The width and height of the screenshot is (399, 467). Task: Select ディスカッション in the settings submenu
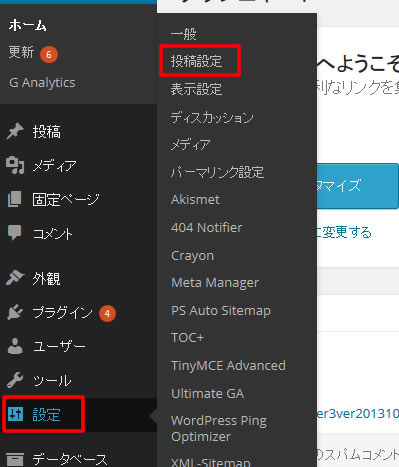click(x=212, y=117)
